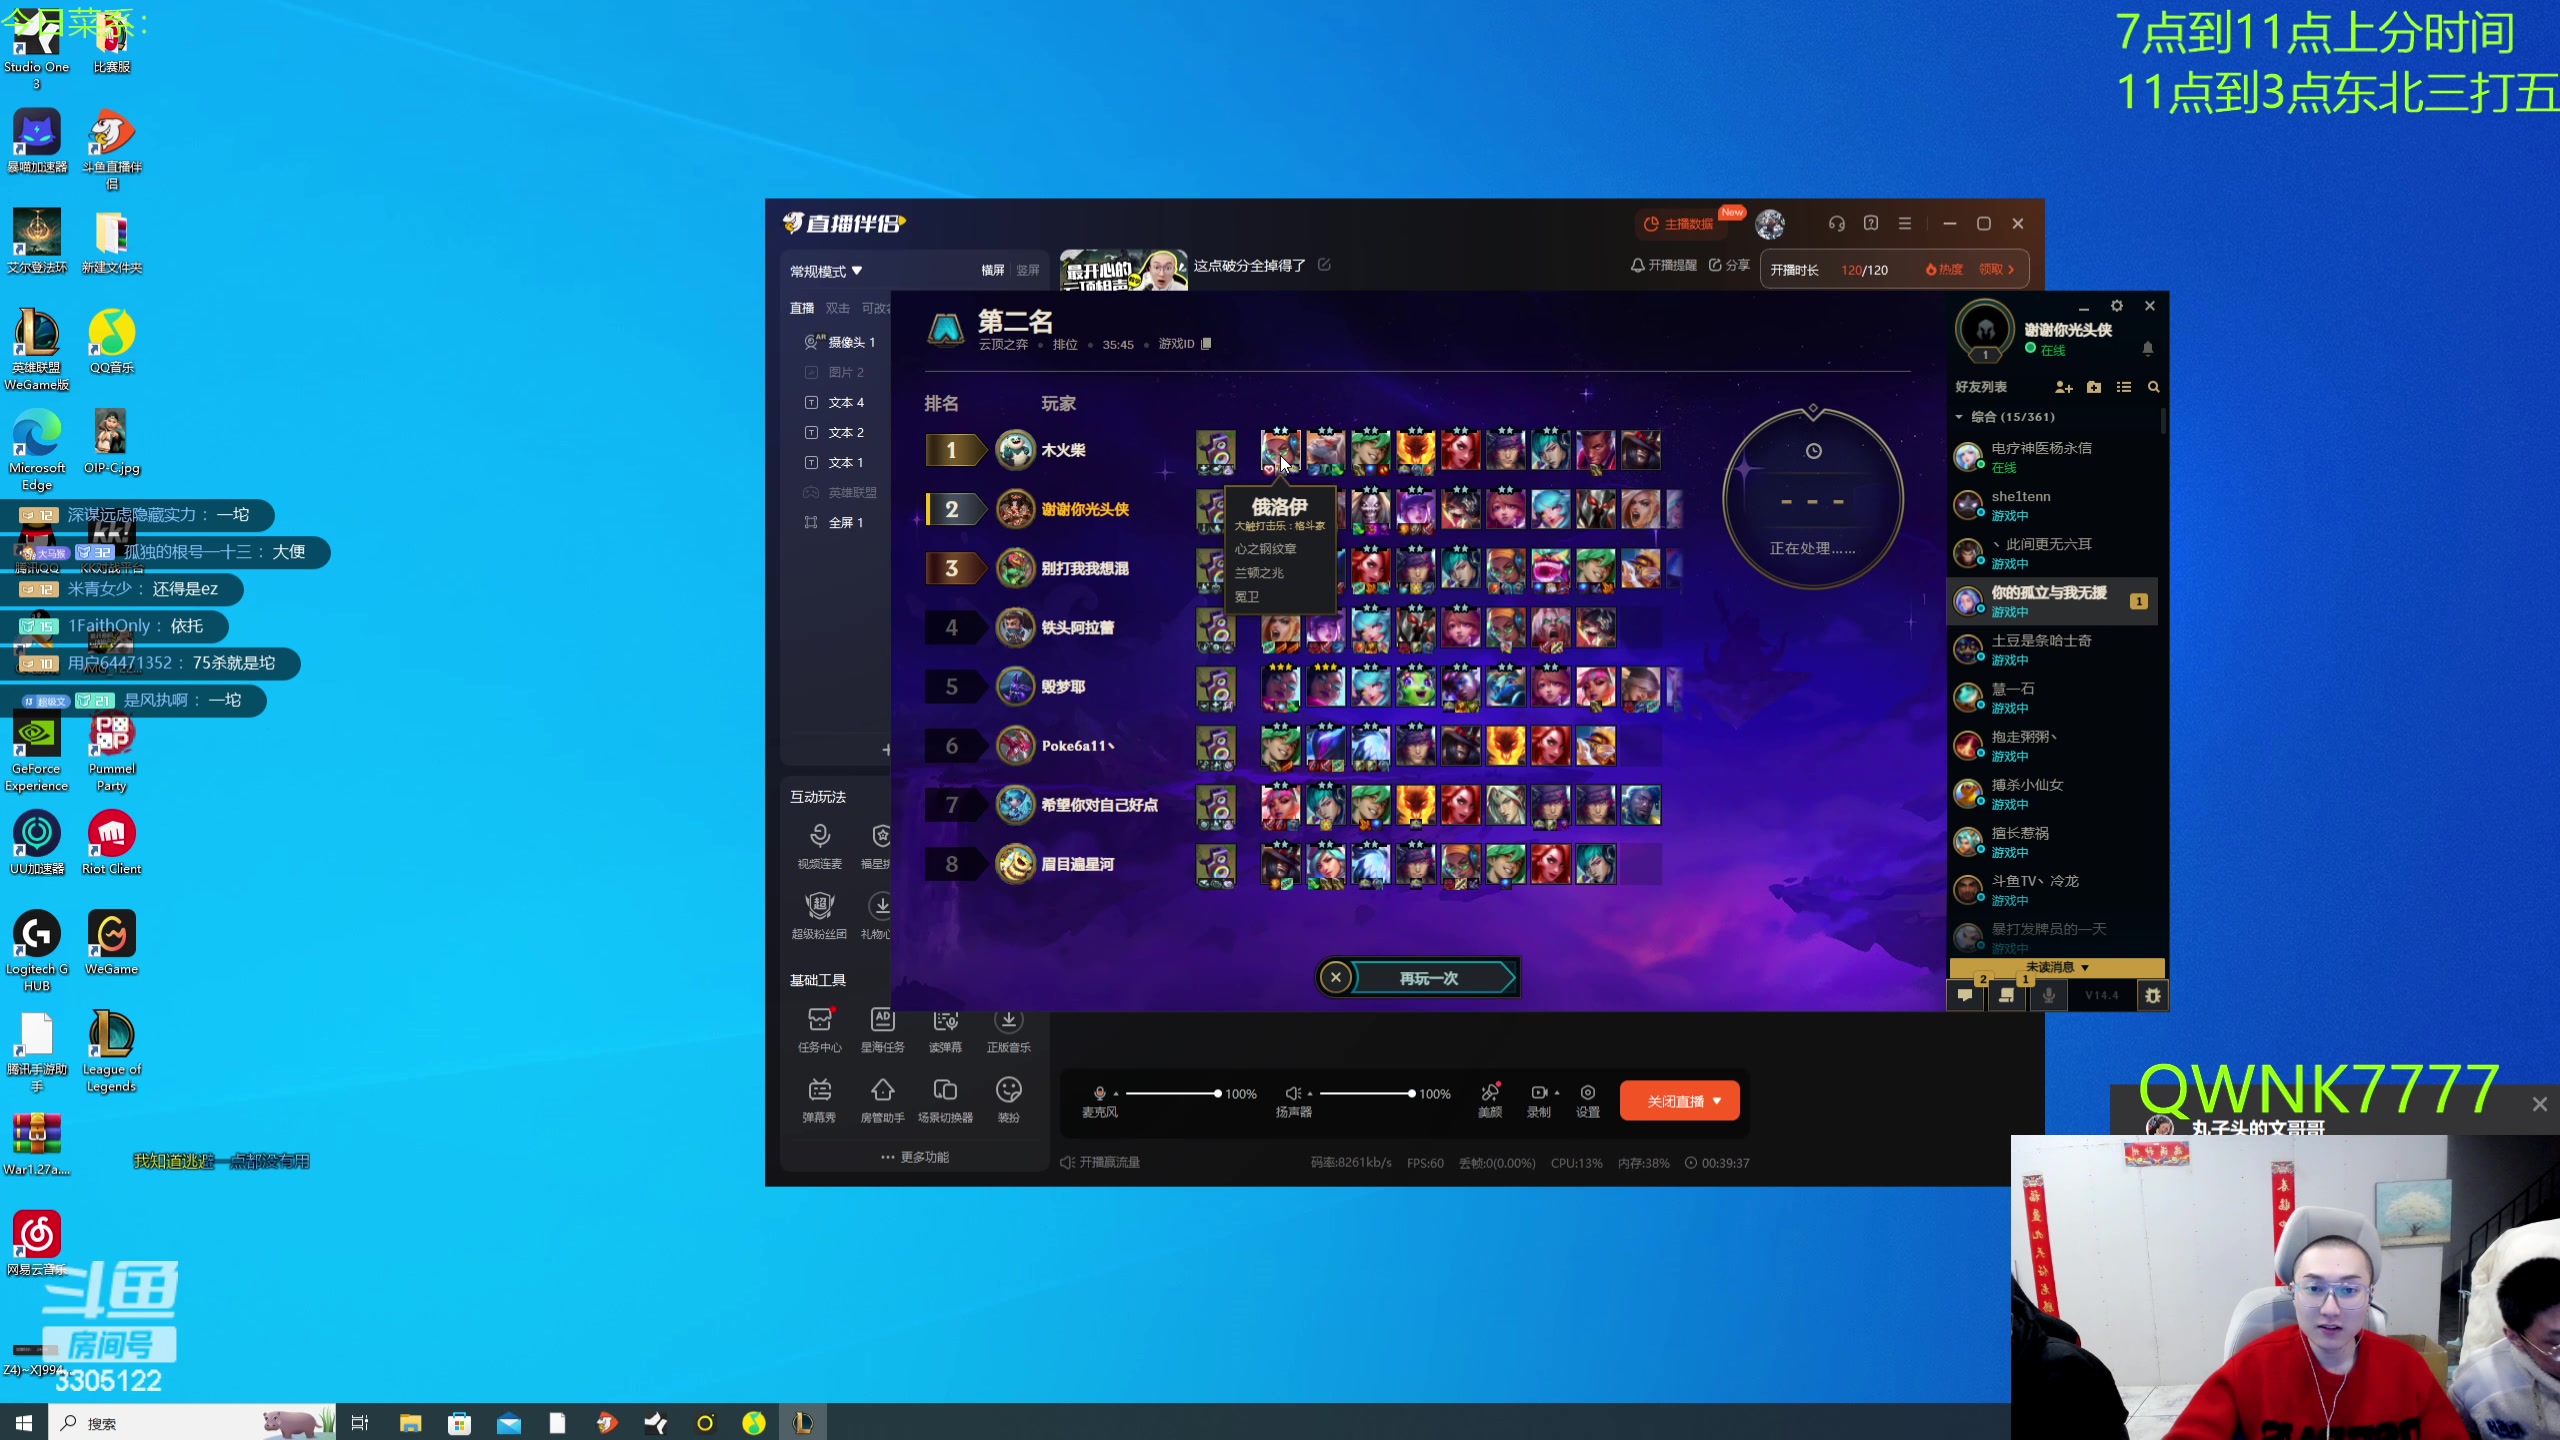2560x1440 pixels.
Task: Create a new friend folder in friends panel
Action: pyautogui.click(x=2094, y=387)
